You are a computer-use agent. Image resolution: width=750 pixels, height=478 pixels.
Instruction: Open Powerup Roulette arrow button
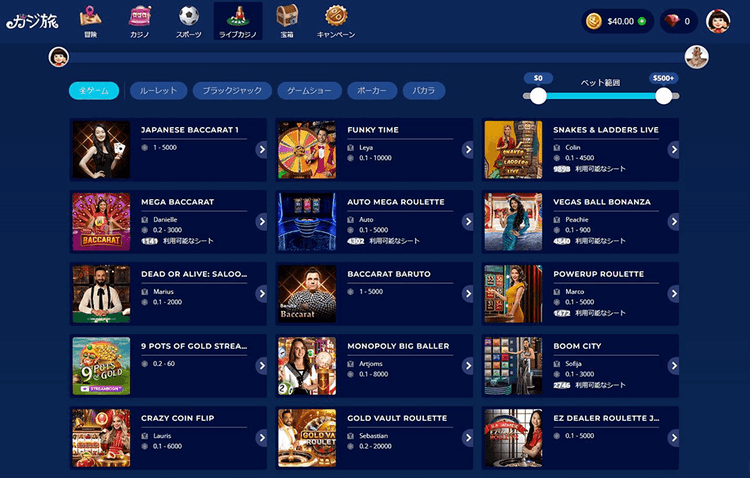[673, 293]
